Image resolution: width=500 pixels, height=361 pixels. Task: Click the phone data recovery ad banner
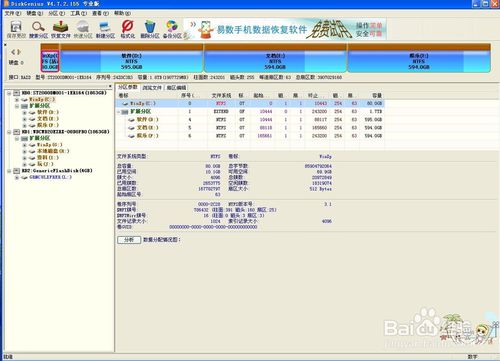(x=286, y=29)
